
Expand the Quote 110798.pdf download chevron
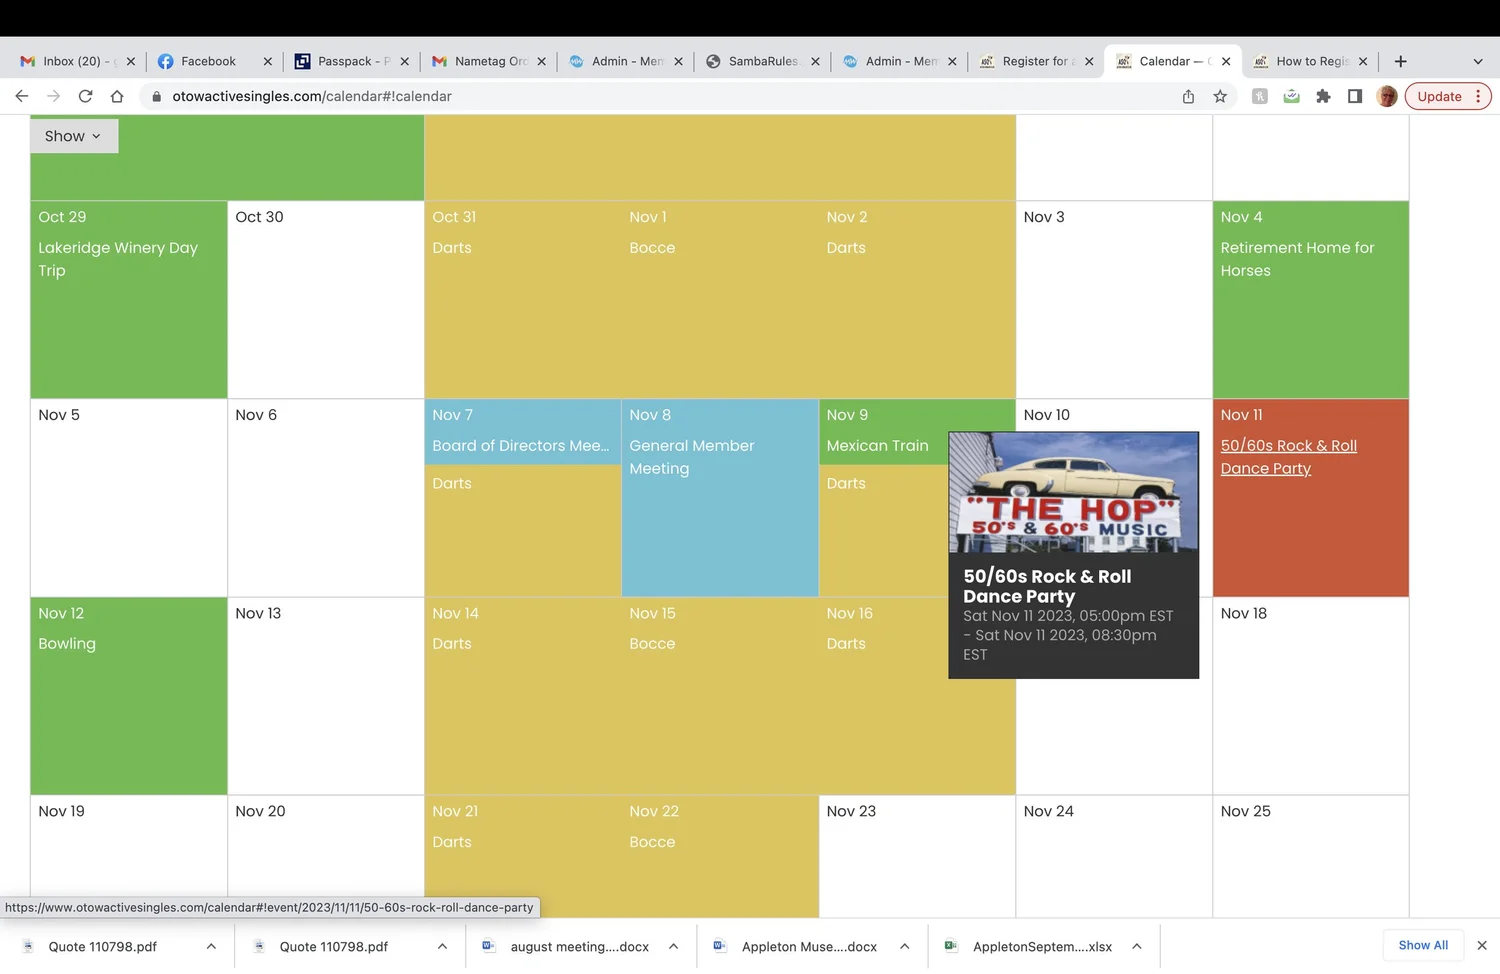pos(210,945)
